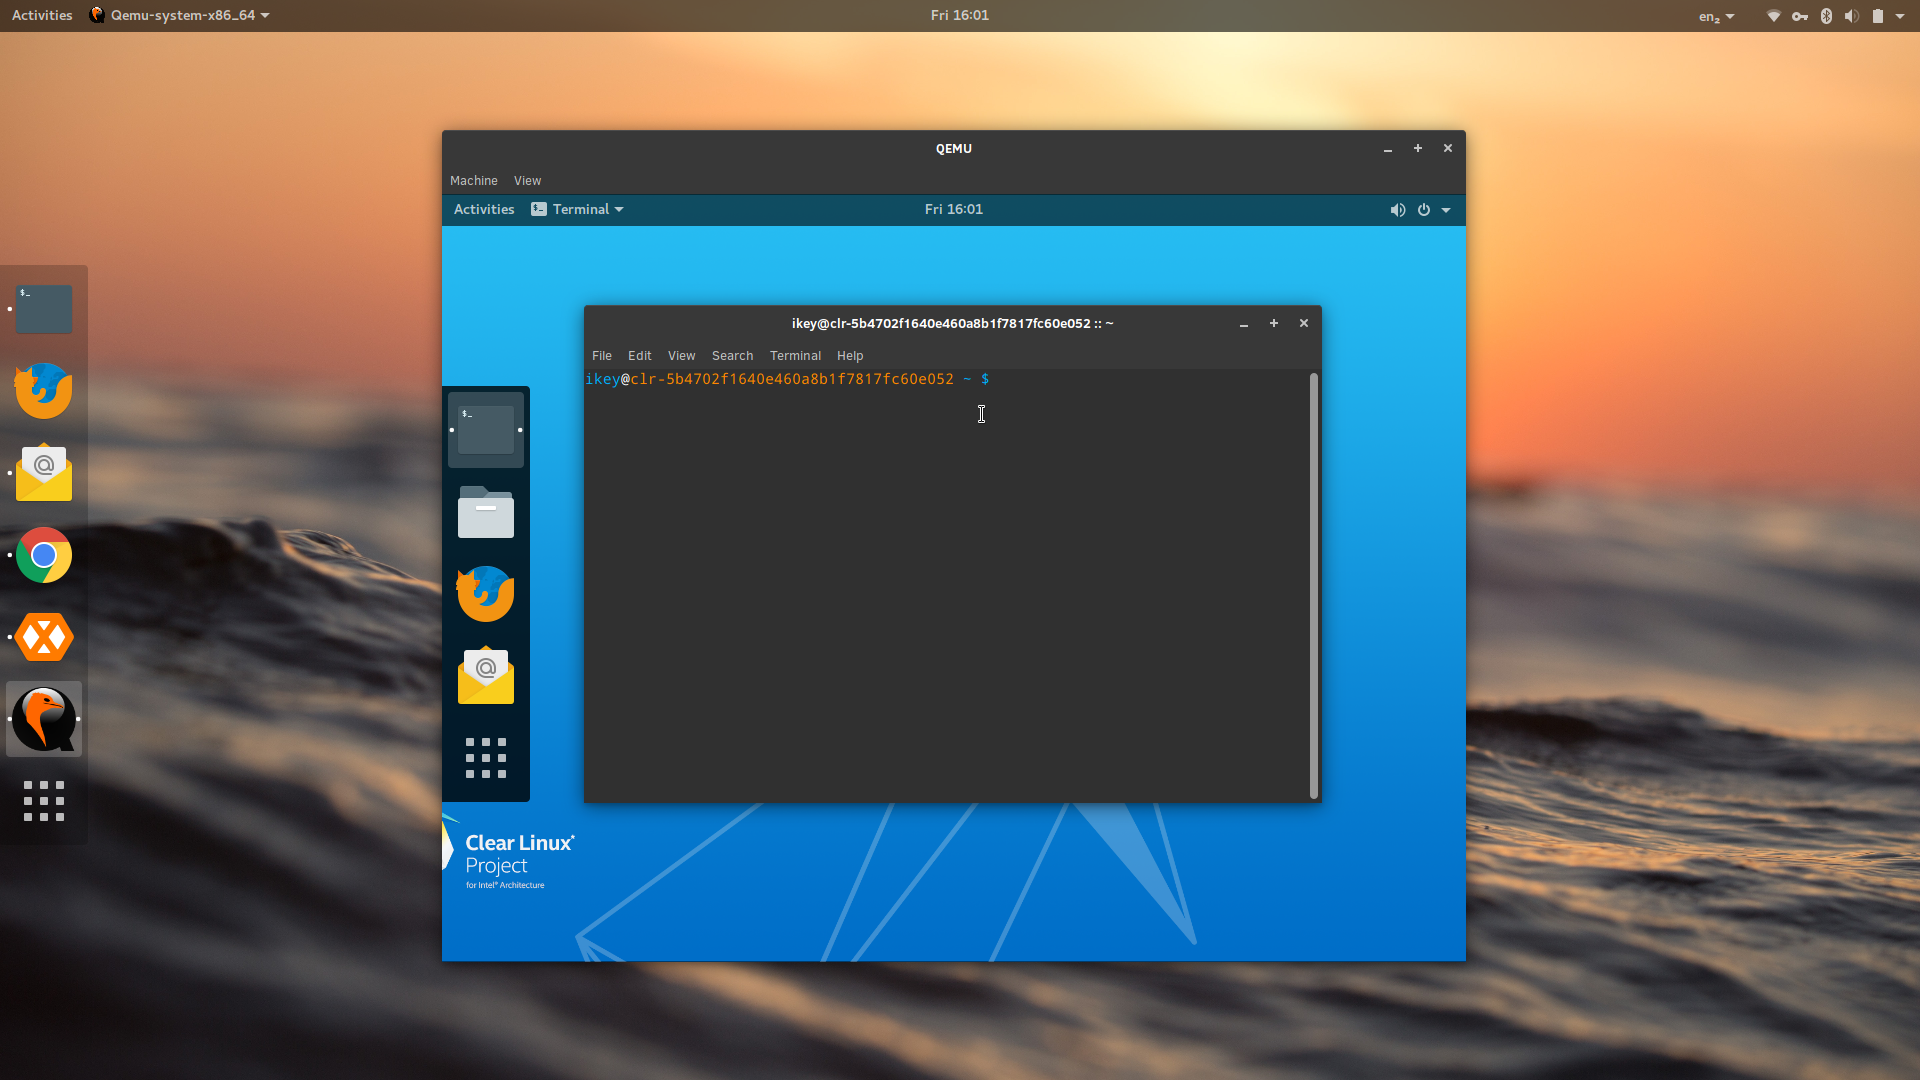Image resolution: width=1920 pixels, height=1080 pixels.
Task: Open the host clock Fri 16:01
Action: click(960, 15)
